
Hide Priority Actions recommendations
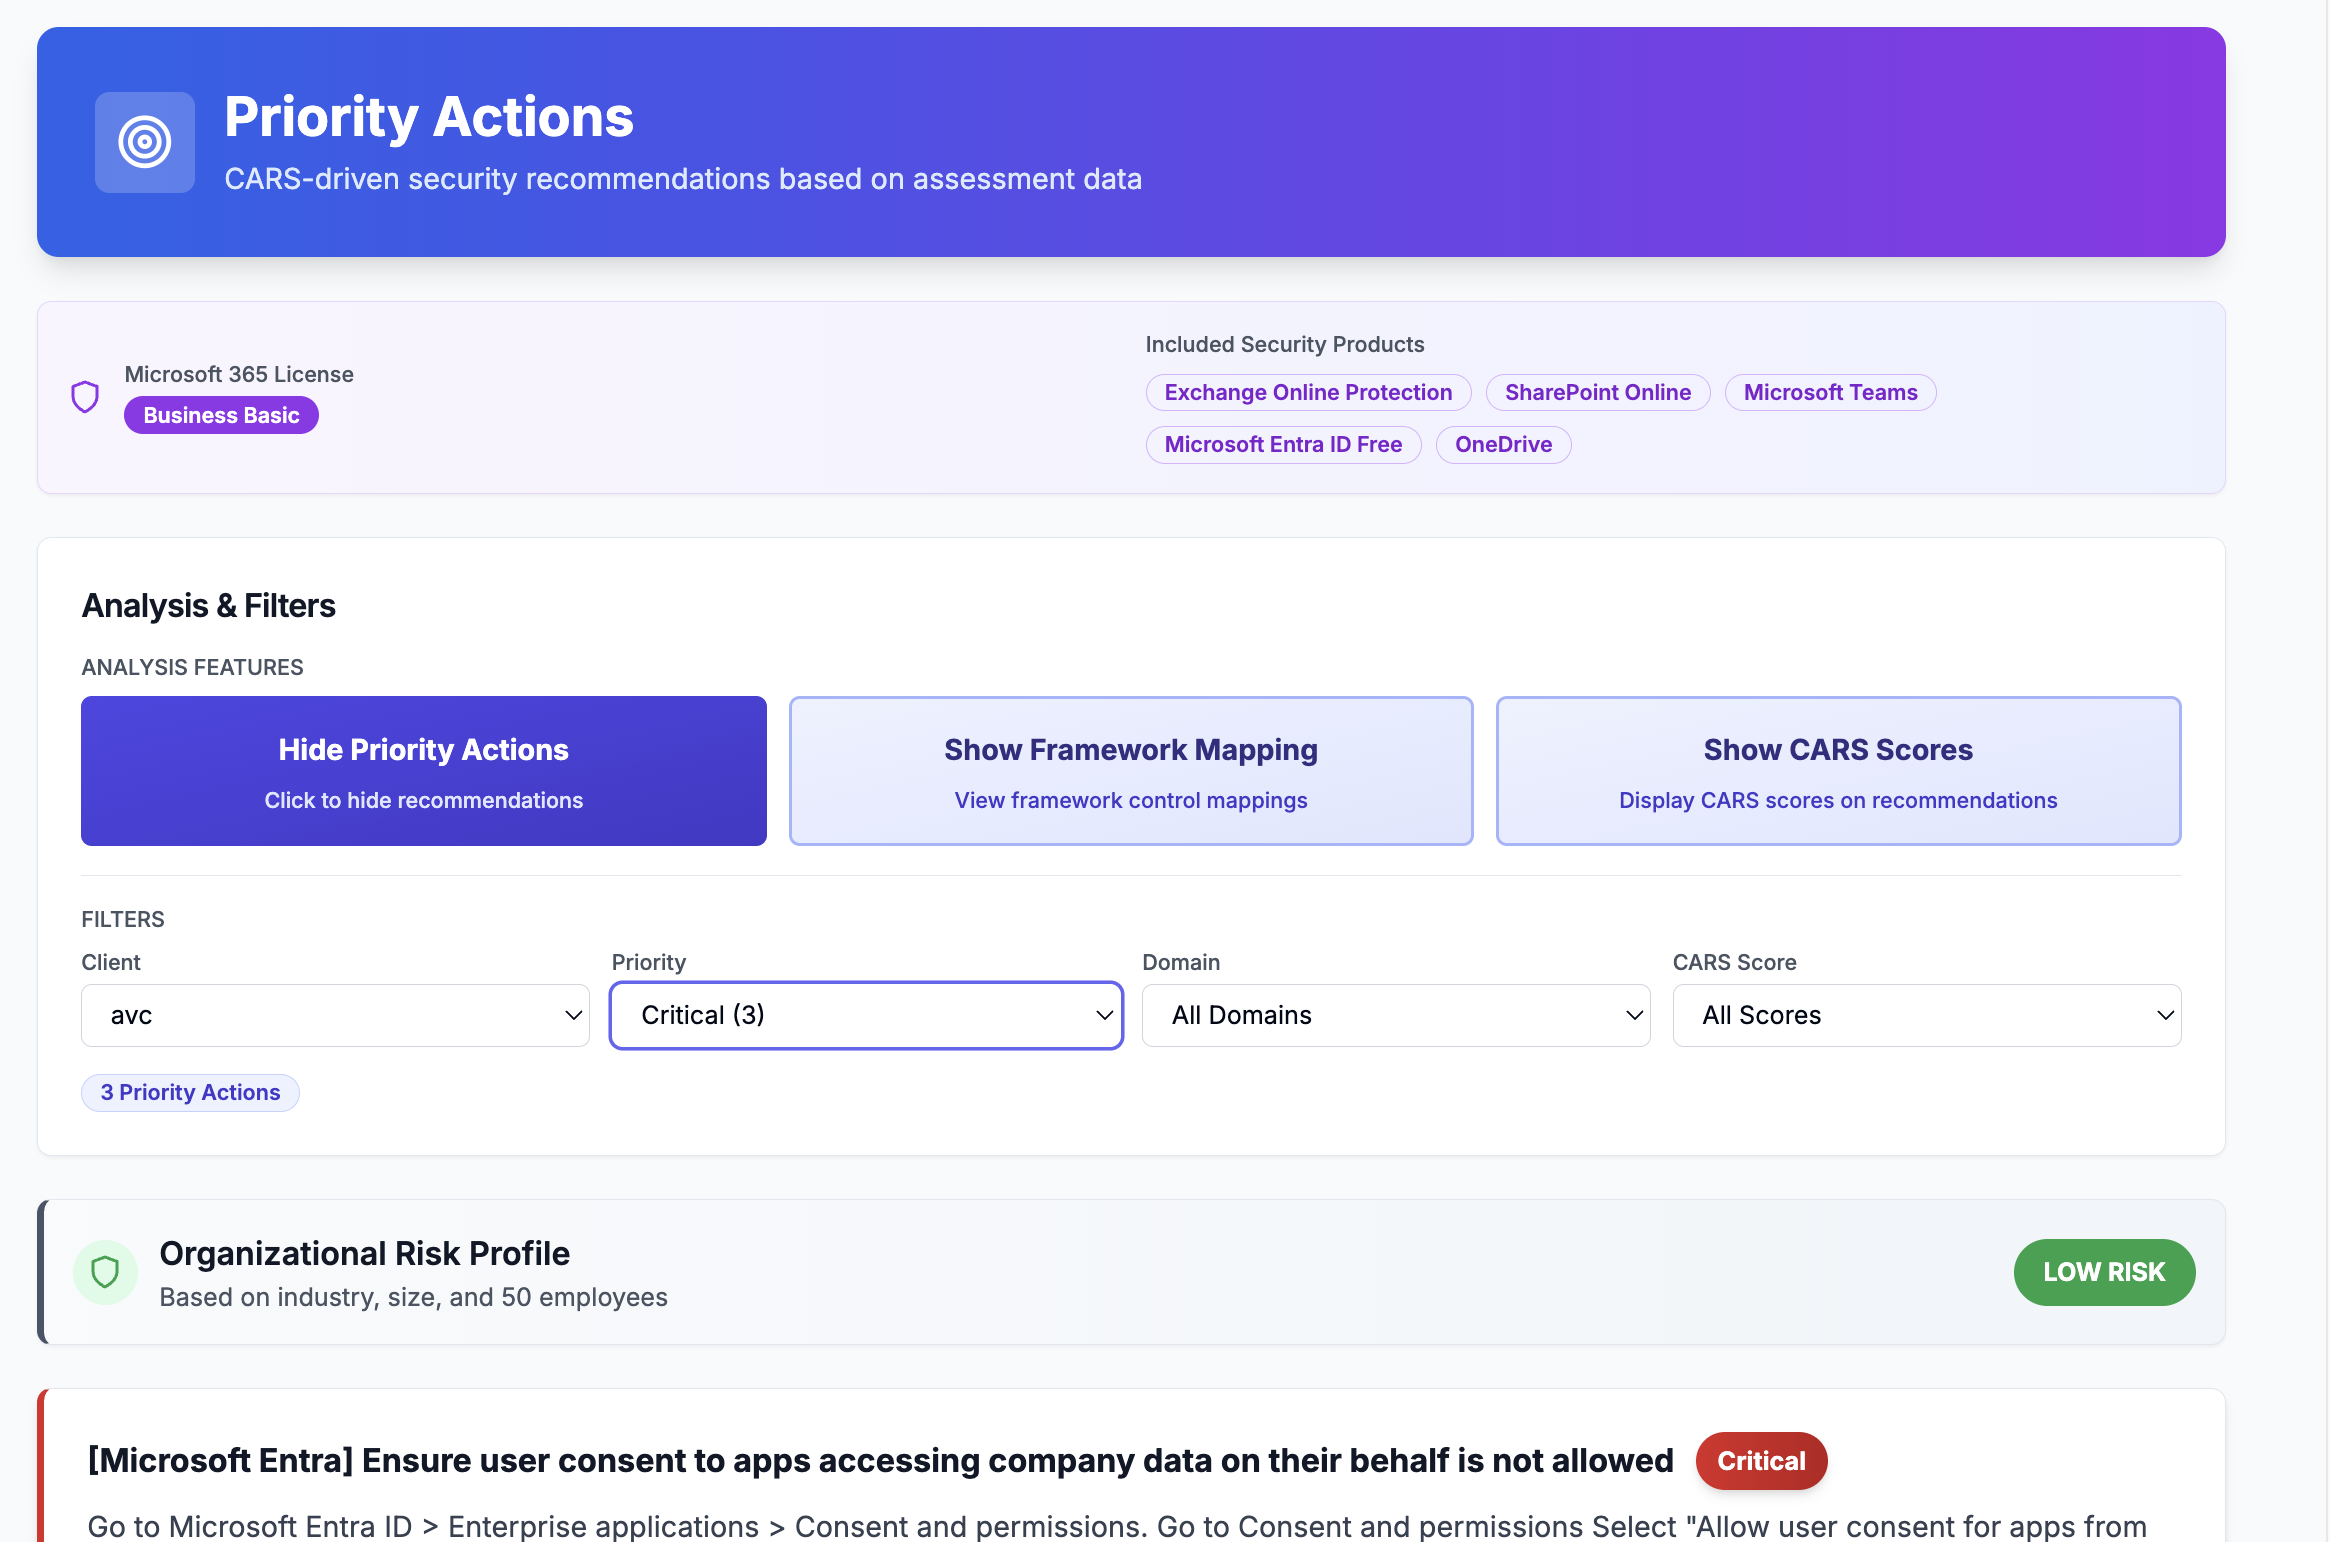click(x=423, y=770)
